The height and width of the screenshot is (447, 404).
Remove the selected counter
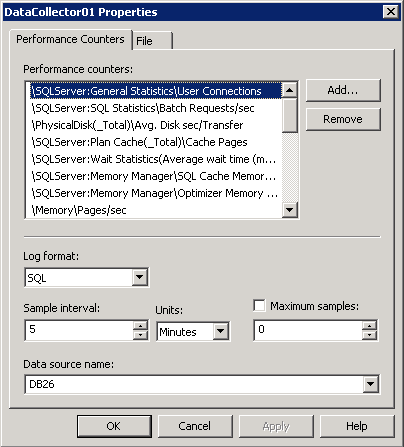click(343, 119)
